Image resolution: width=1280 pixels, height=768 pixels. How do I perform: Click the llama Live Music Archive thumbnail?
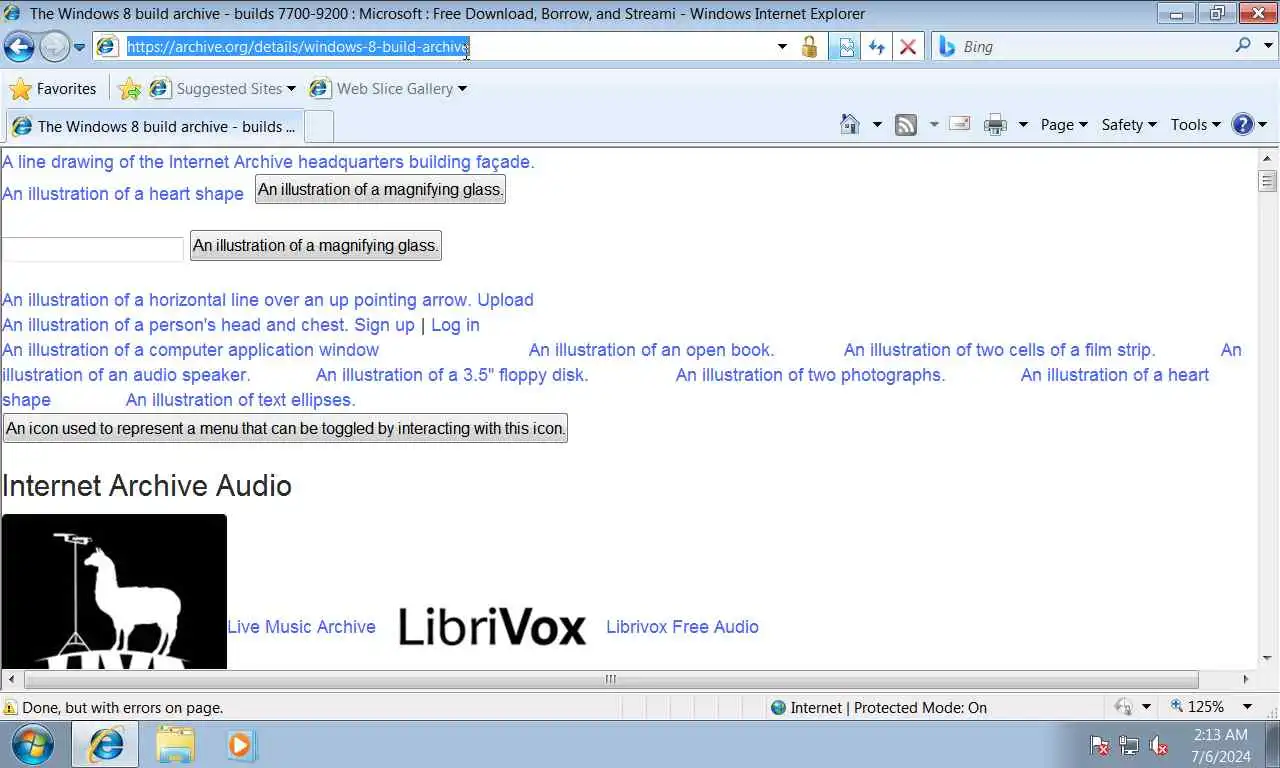click(x=114, y=591)
